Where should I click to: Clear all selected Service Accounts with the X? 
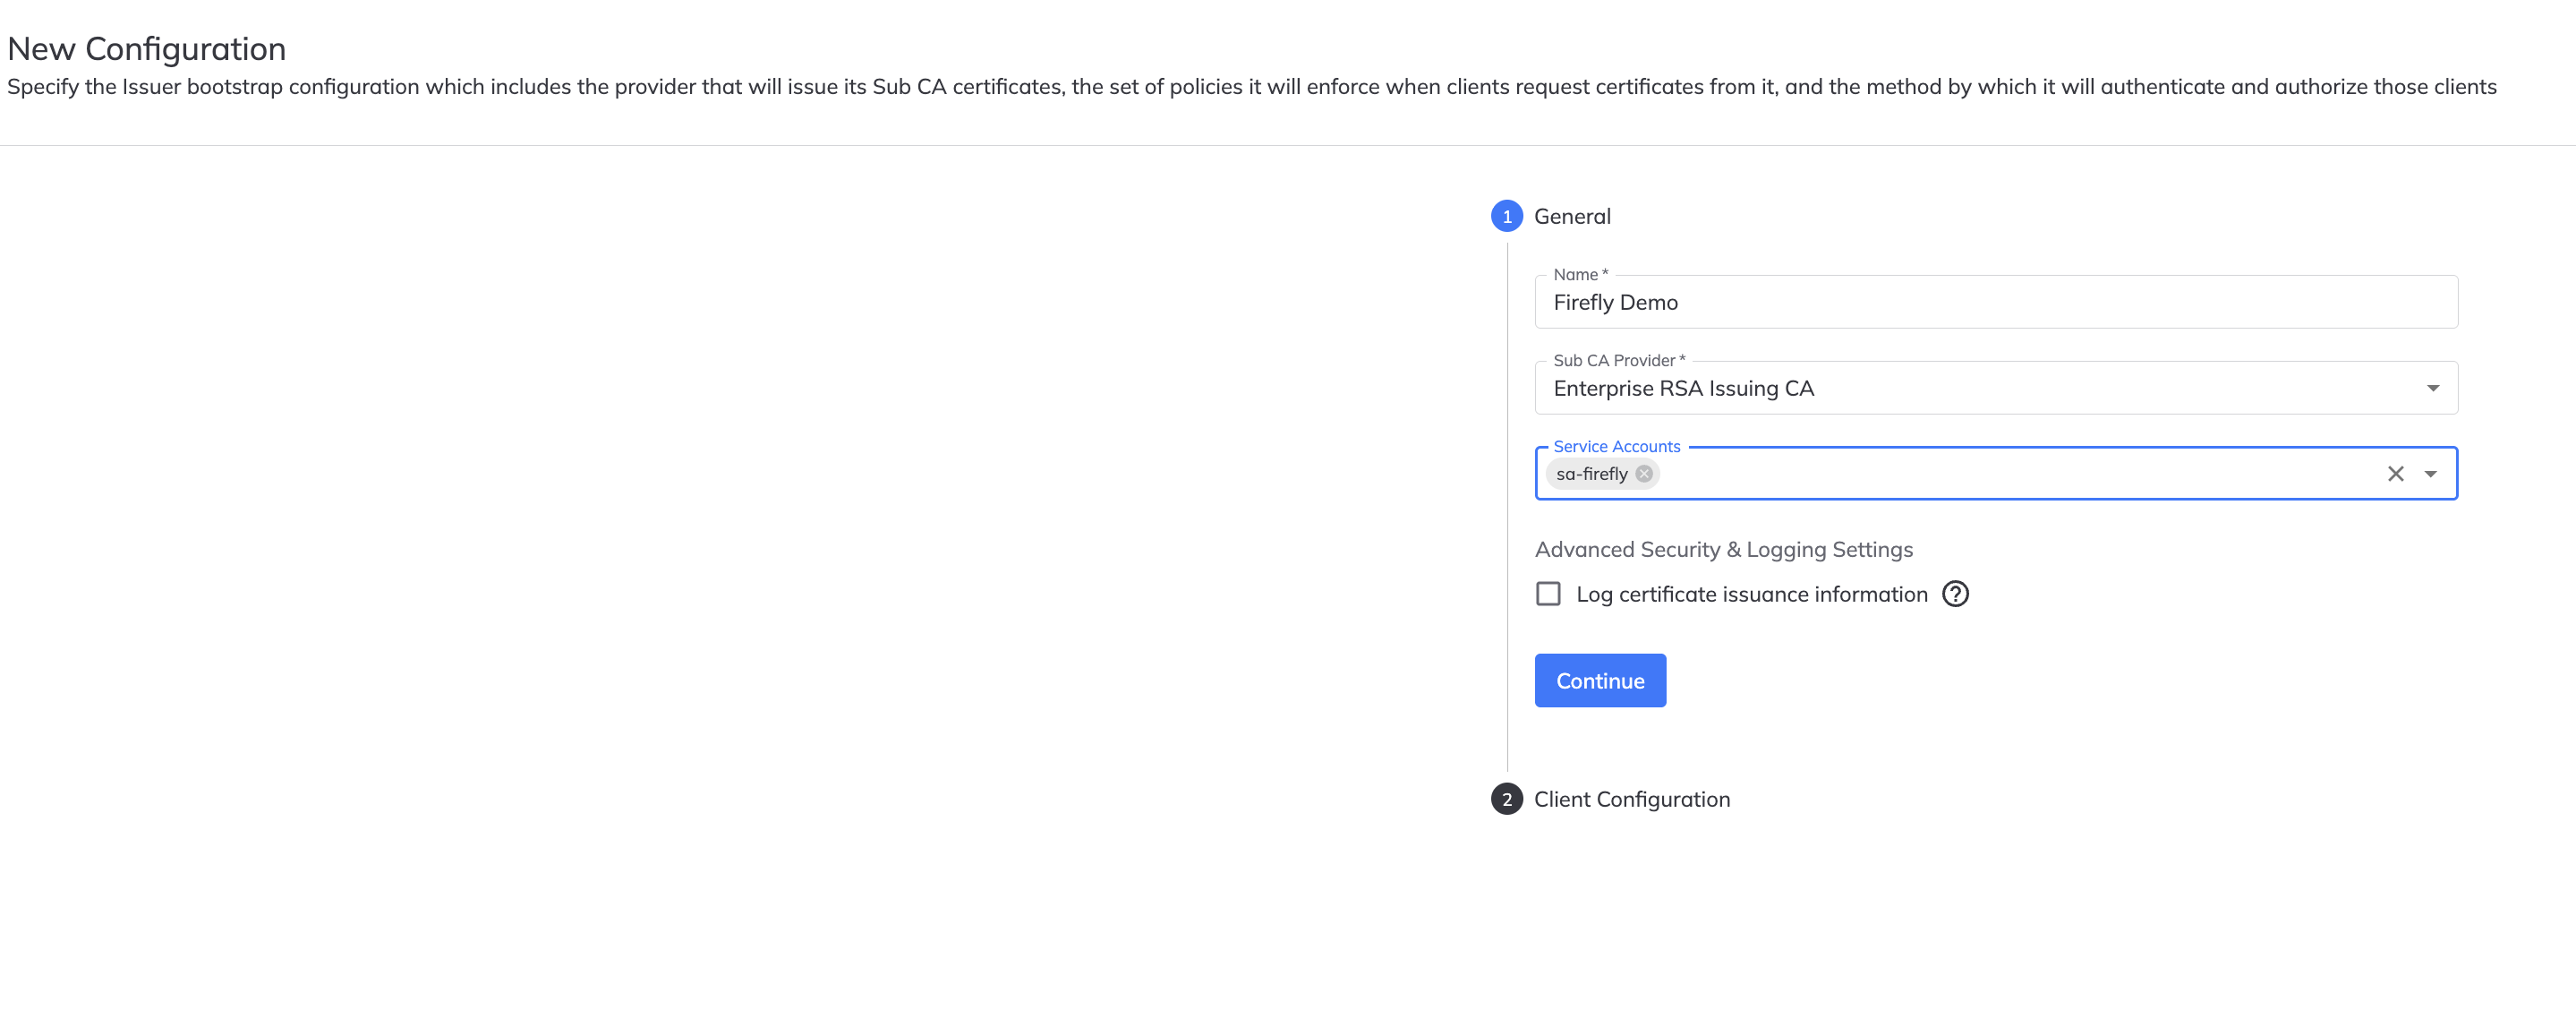tap(2395, 474)
